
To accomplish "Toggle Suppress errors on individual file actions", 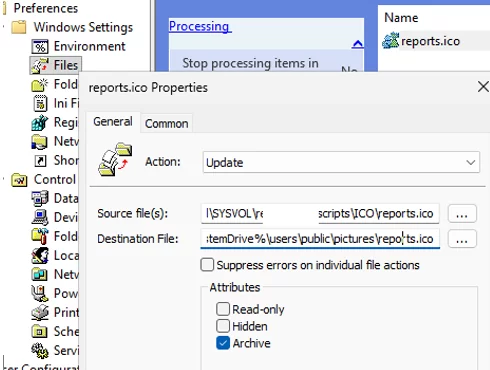I will click(x=207, y=265).
